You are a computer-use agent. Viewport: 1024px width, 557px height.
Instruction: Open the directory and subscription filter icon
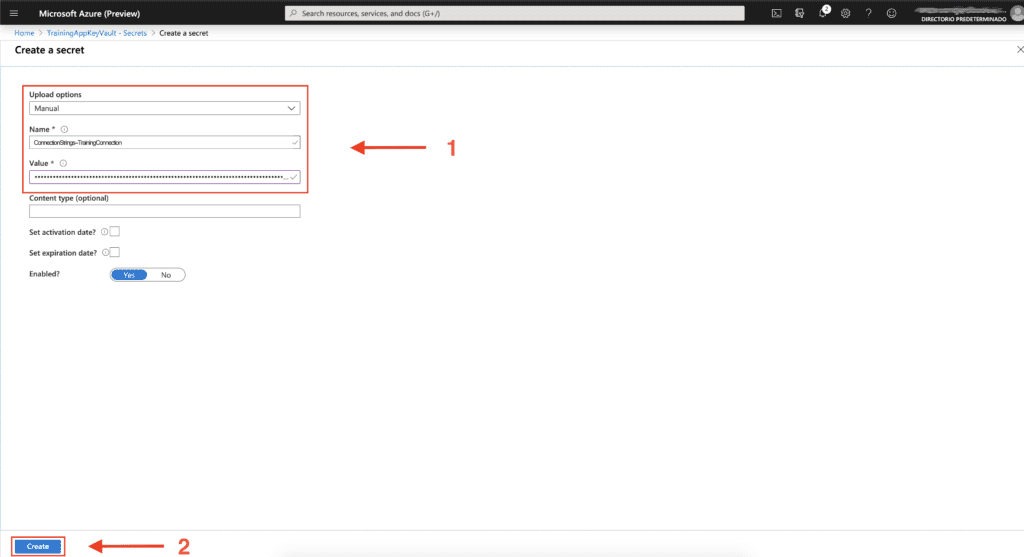pos(799,13)
